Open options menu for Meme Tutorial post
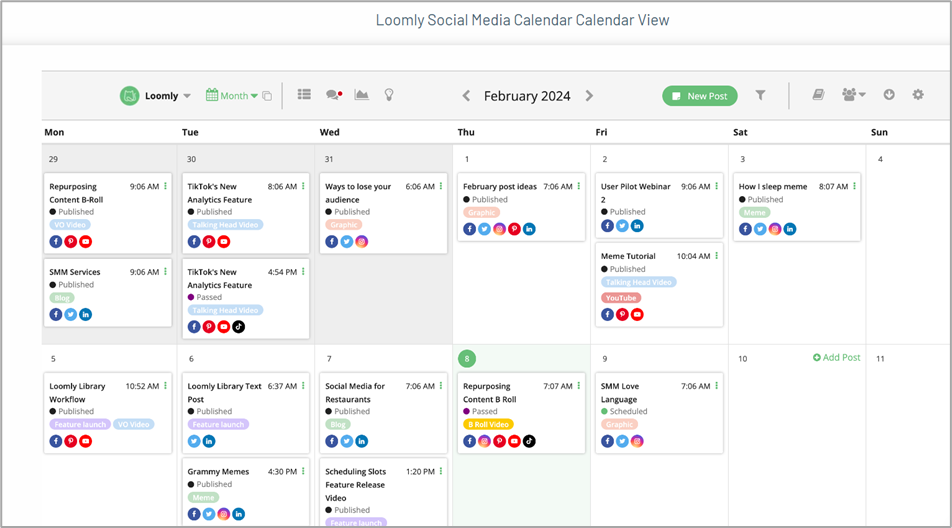Screen dimensions: 952x528 pyautogui.click(x=716, y=256)
